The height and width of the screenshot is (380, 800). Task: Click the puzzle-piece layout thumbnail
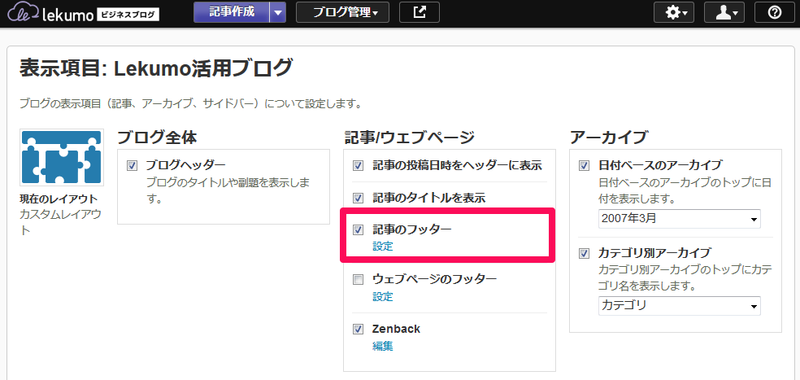(62, 157)
